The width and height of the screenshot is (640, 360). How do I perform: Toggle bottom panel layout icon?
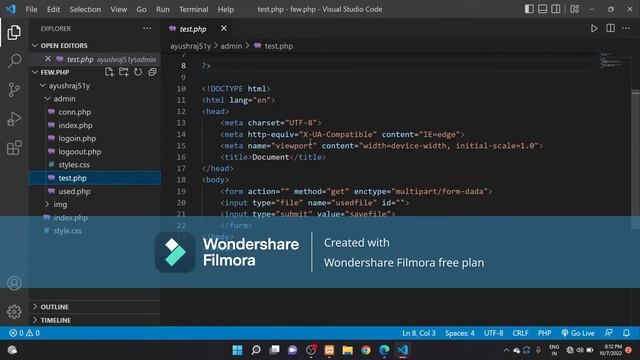coord(542,9)
